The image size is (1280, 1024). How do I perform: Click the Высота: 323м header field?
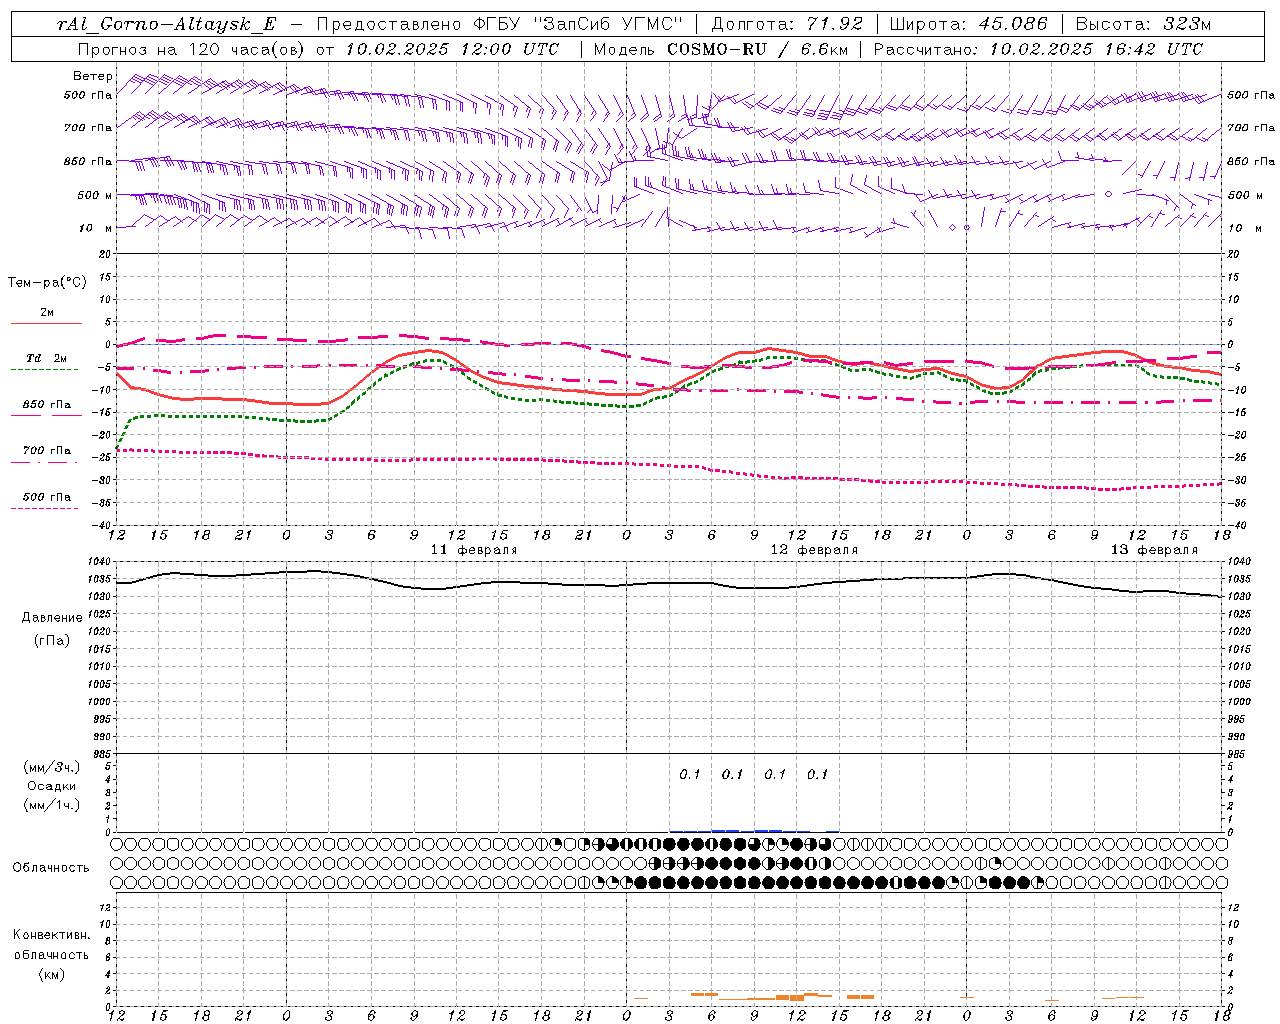point(1143,24)
